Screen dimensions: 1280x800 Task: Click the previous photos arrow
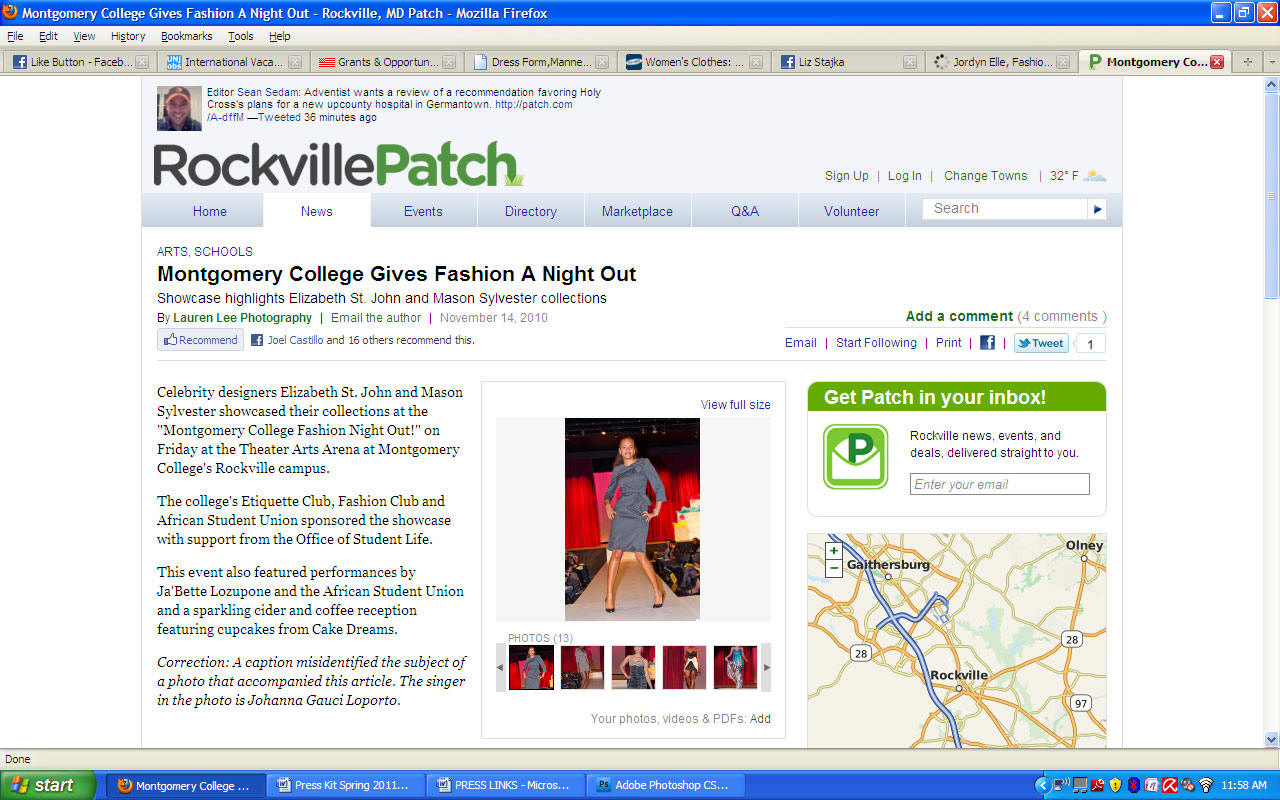501,667
